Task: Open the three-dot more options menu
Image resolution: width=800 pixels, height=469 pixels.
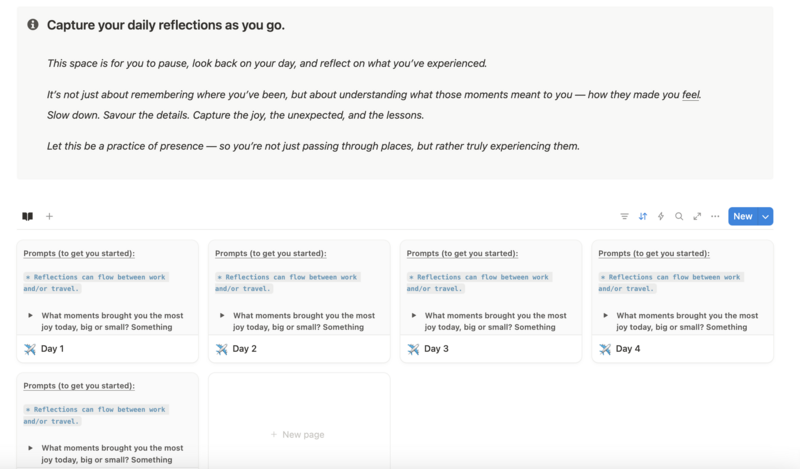Action: (x=715, y=216)
